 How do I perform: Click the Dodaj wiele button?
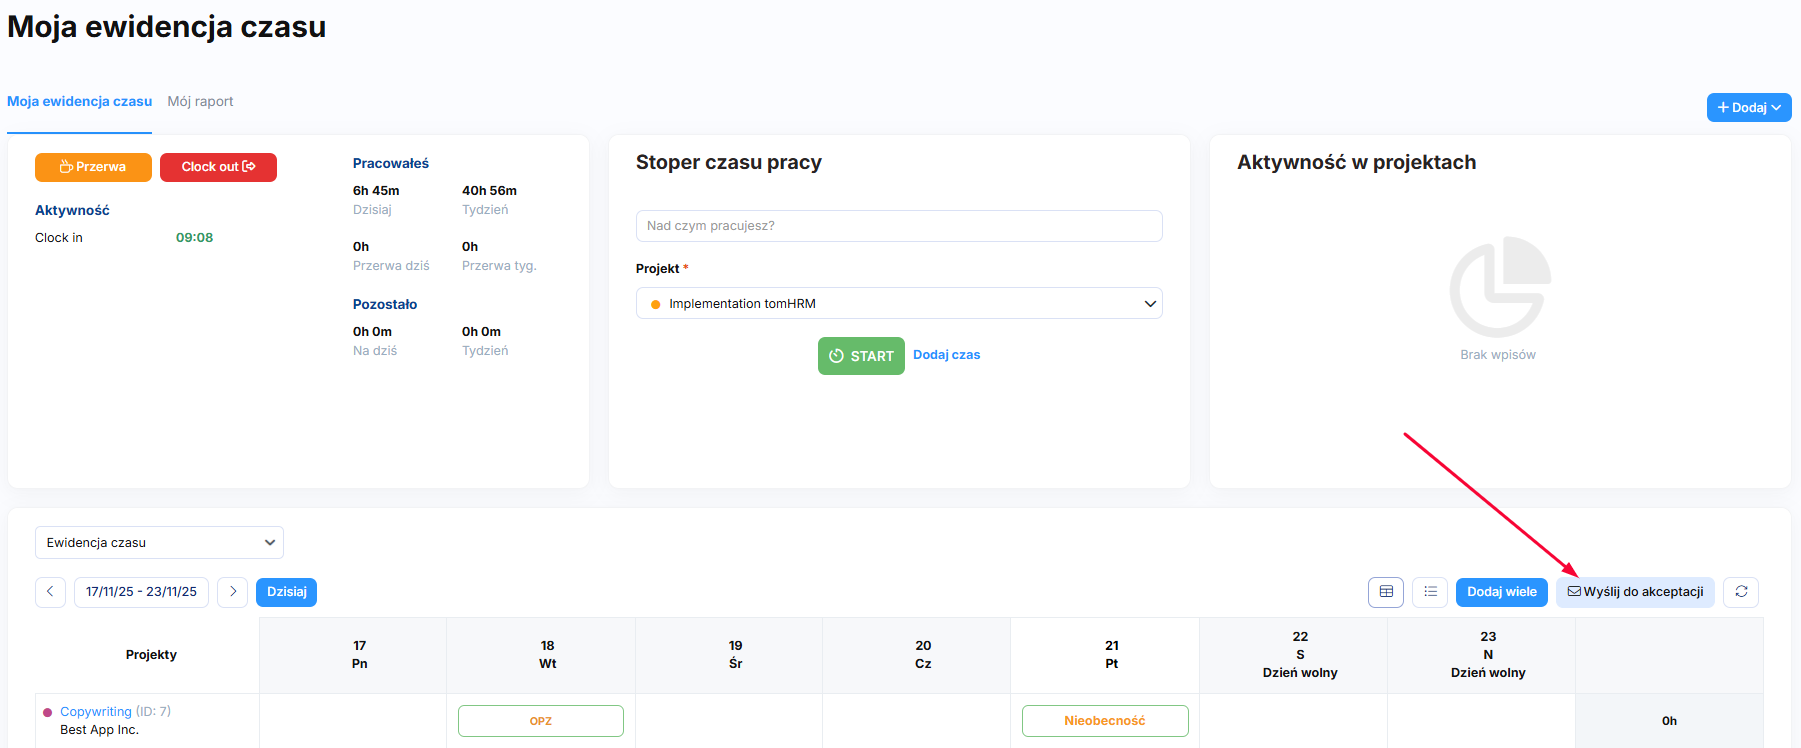coord(1501,592)
